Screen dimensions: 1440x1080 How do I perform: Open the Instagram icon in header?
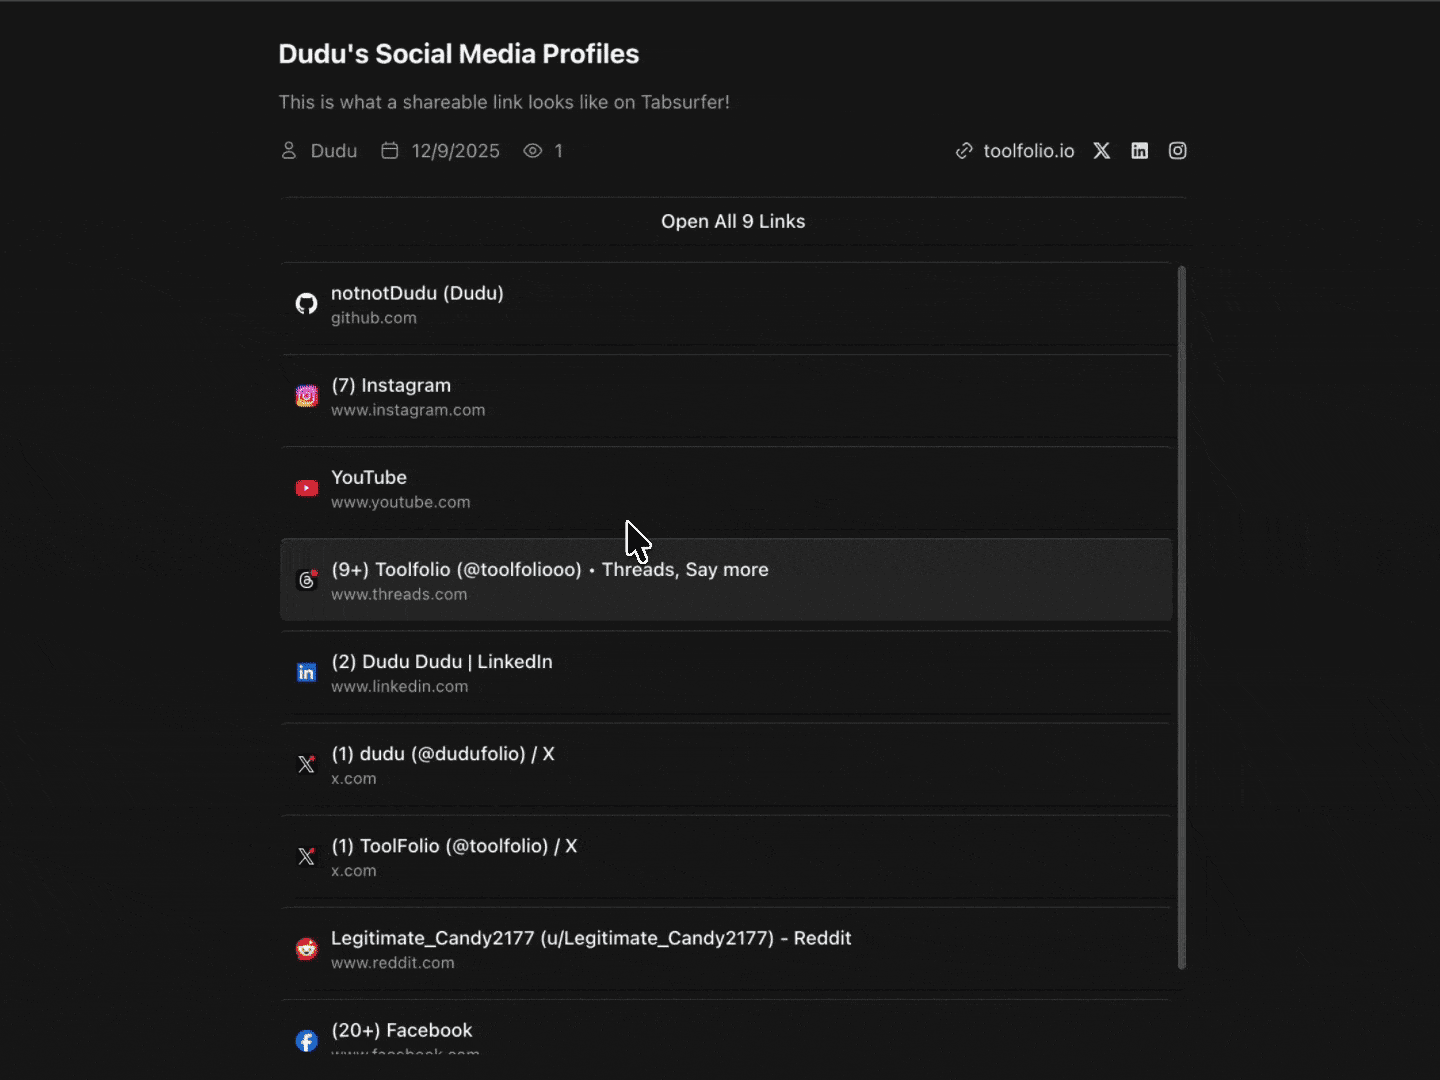(1178, 151)
